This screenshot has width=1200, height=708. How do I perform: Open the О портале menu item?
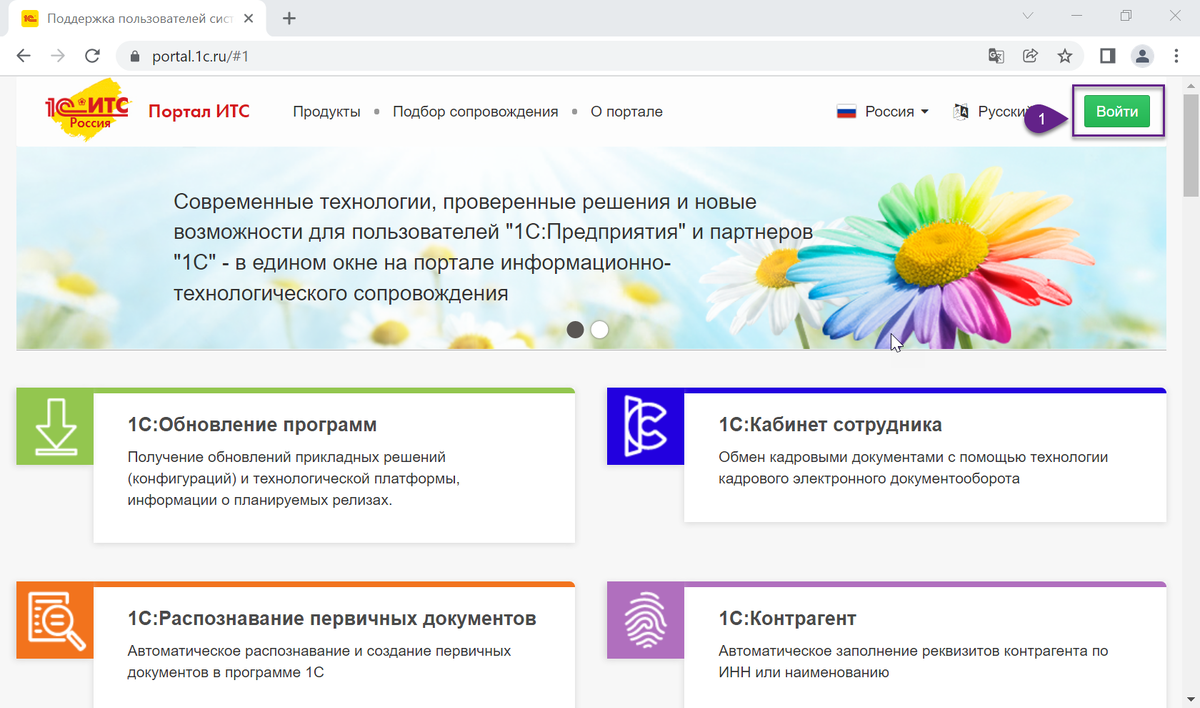click(627, 112)
